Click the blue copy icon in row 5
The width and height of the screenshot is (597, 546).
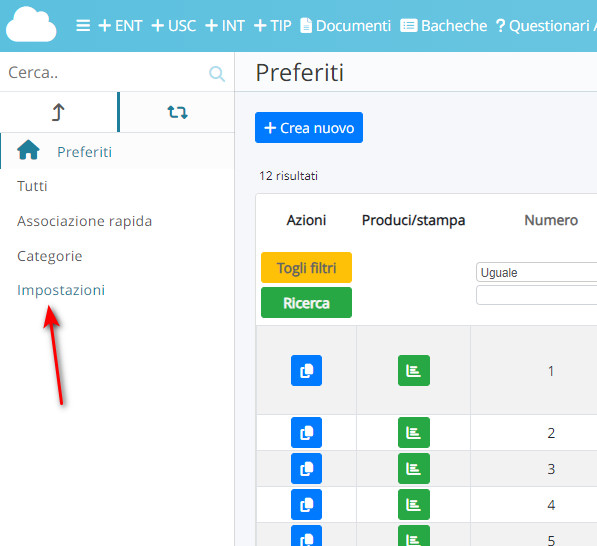[306, 536]
